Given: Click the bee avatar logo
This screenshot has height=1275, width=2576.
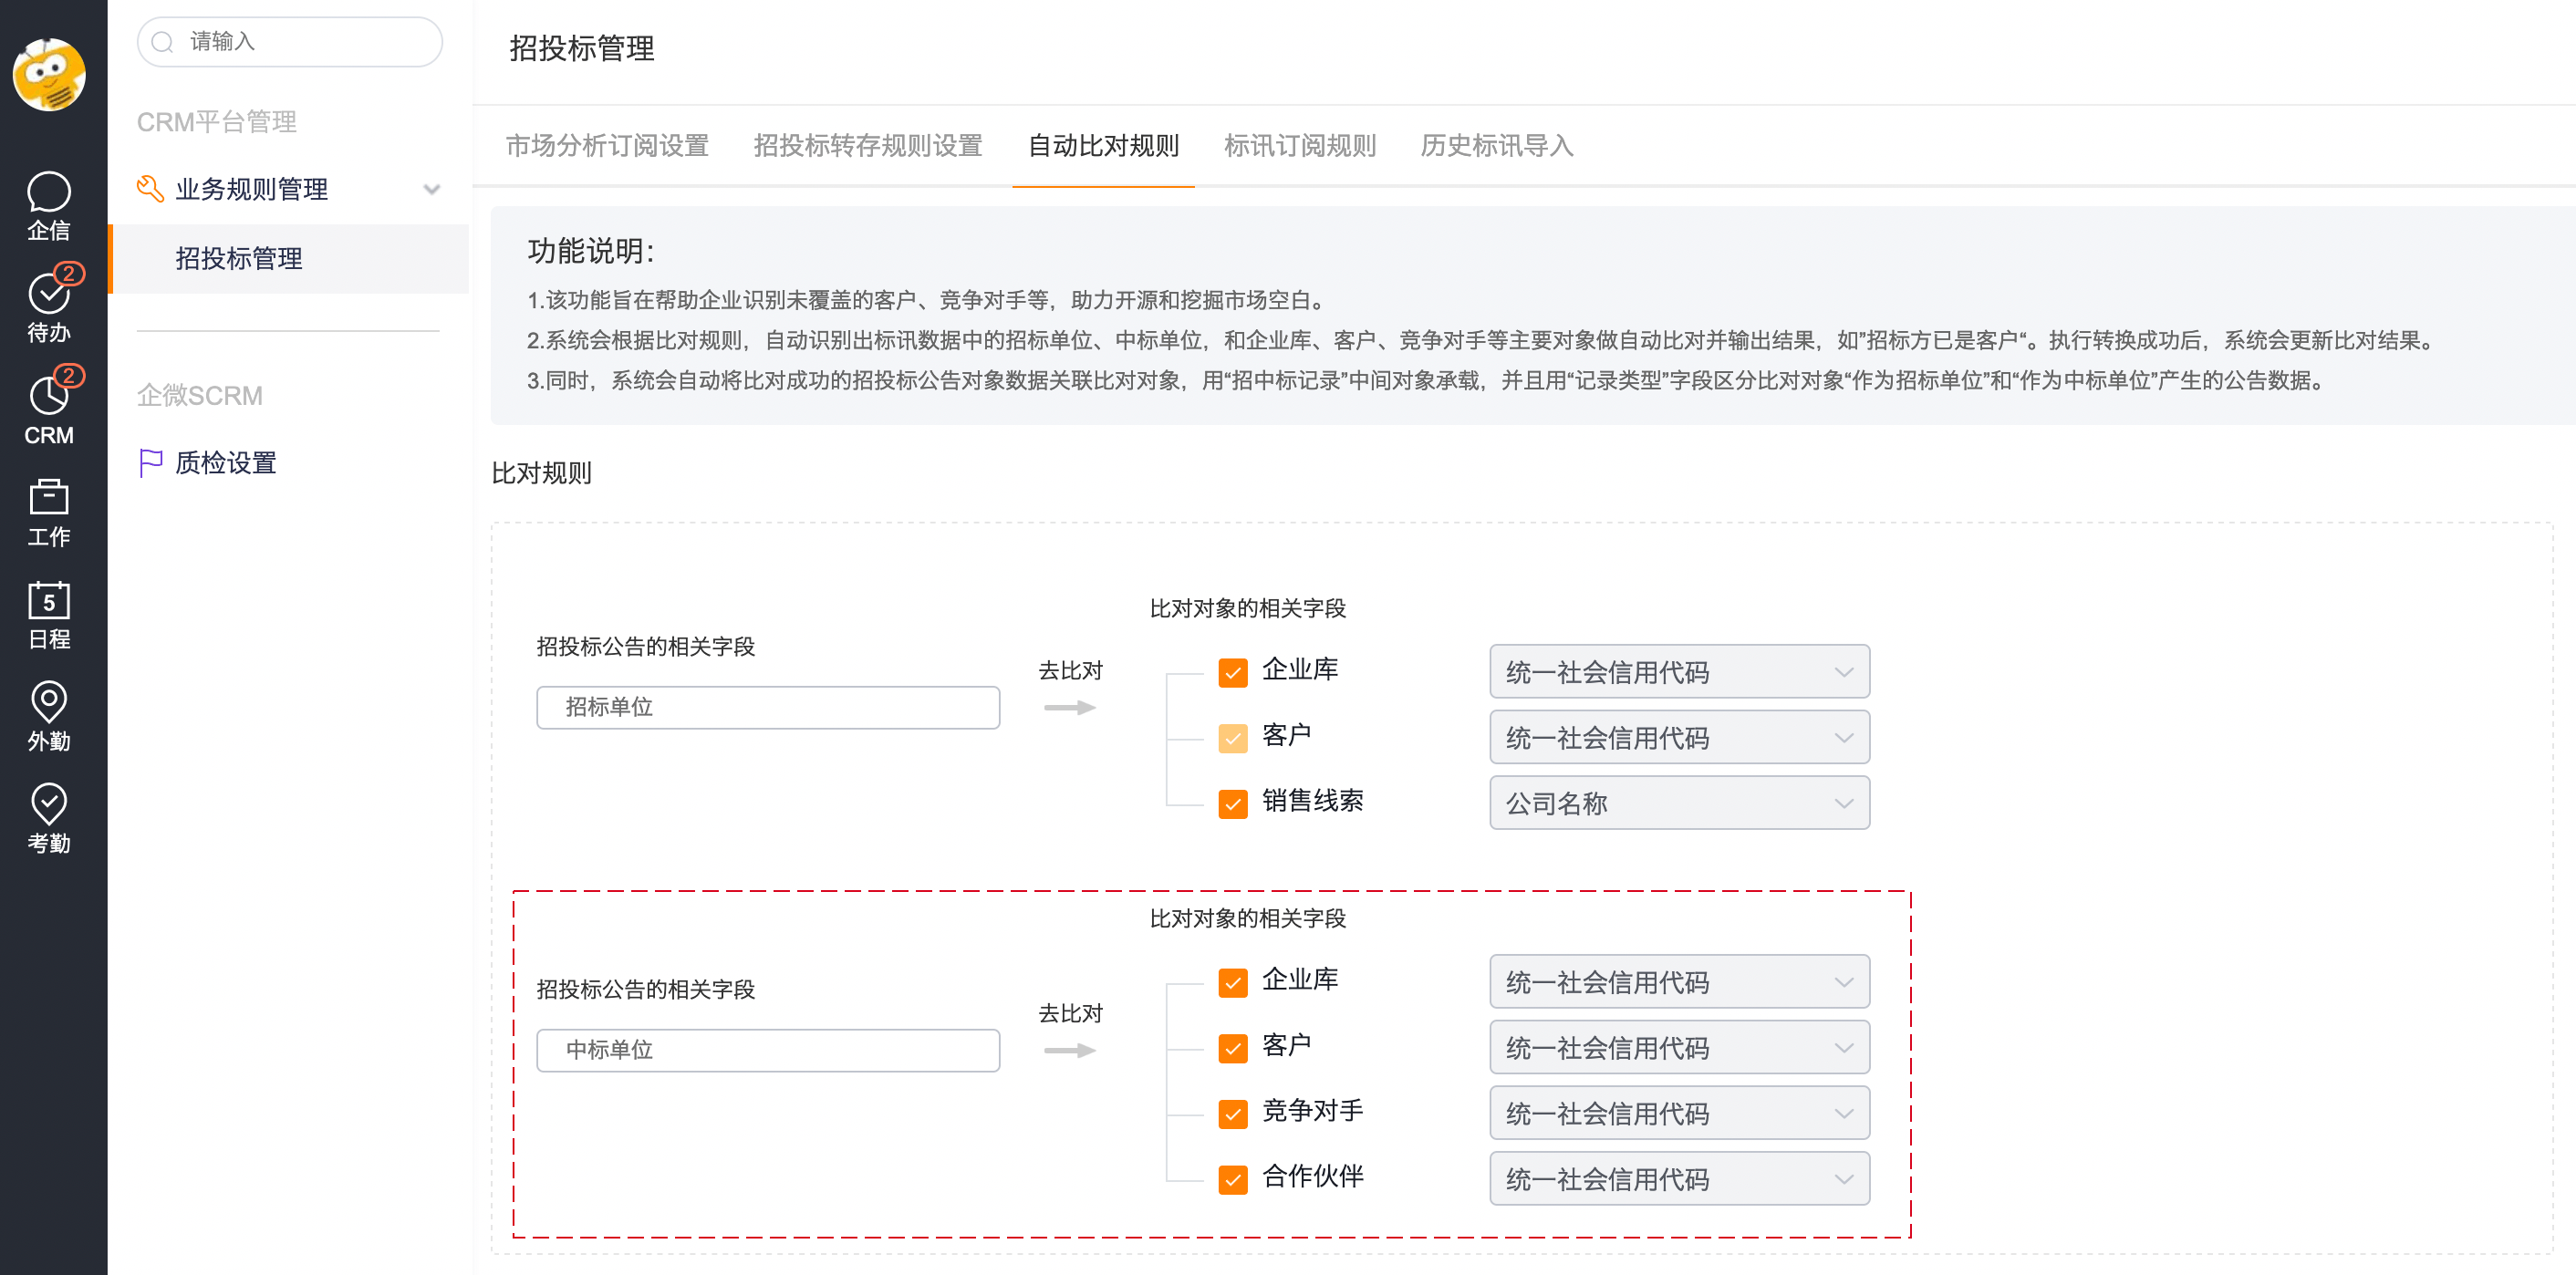Looking at the screenshot, I should tap(49, 74).
